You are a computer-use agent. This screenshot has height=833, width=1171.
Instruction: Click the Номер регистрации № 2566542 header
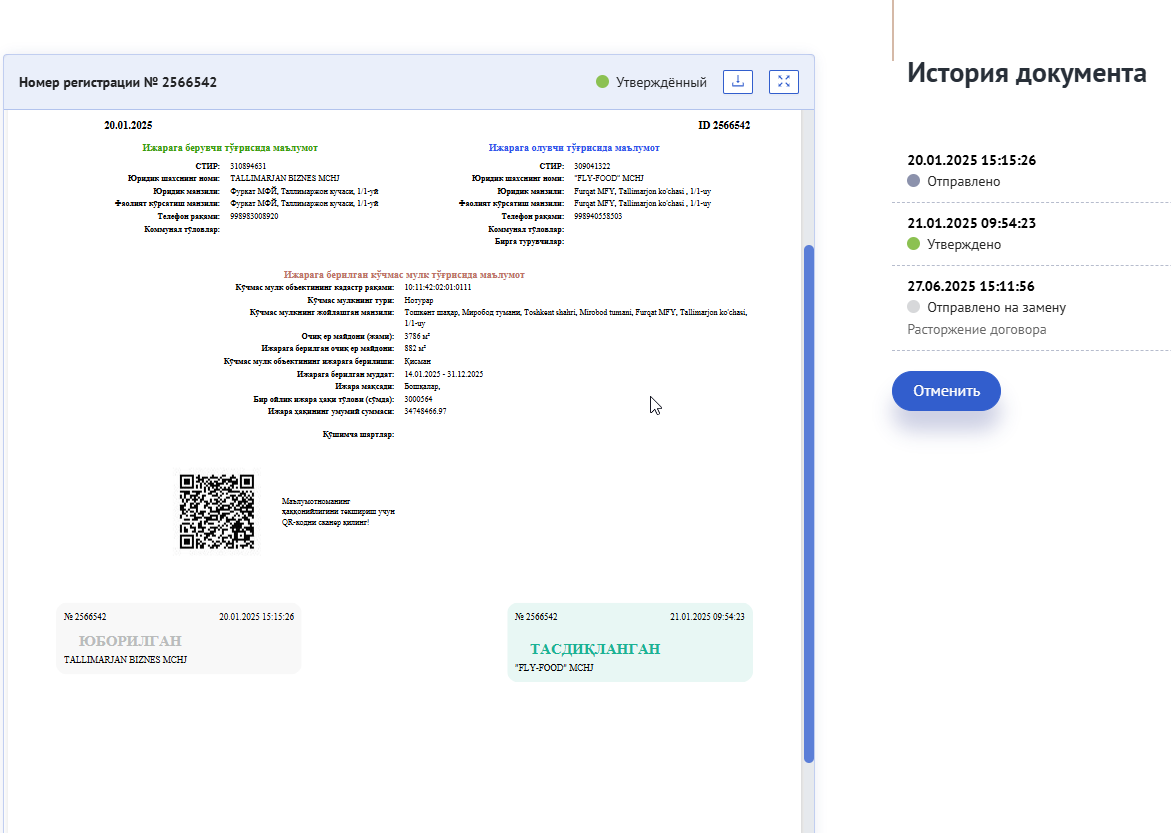[x=118, y=82]
